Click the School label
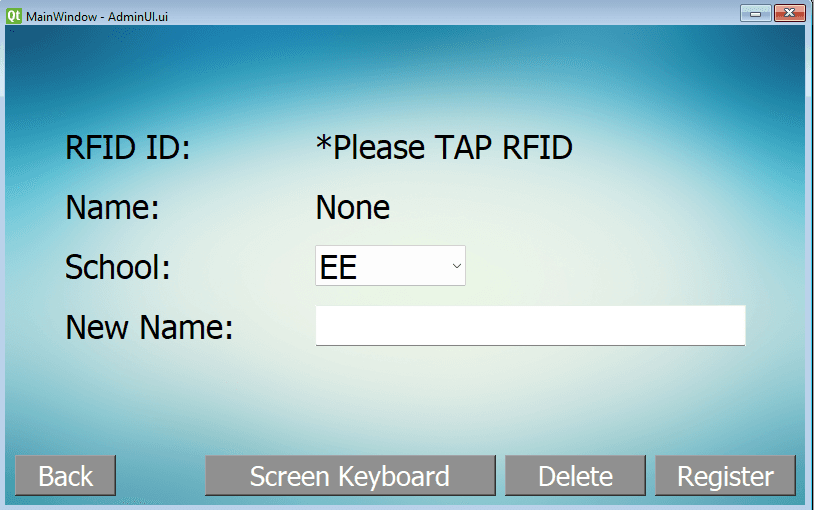Viewport: 814px width, 510px height. 118,267
